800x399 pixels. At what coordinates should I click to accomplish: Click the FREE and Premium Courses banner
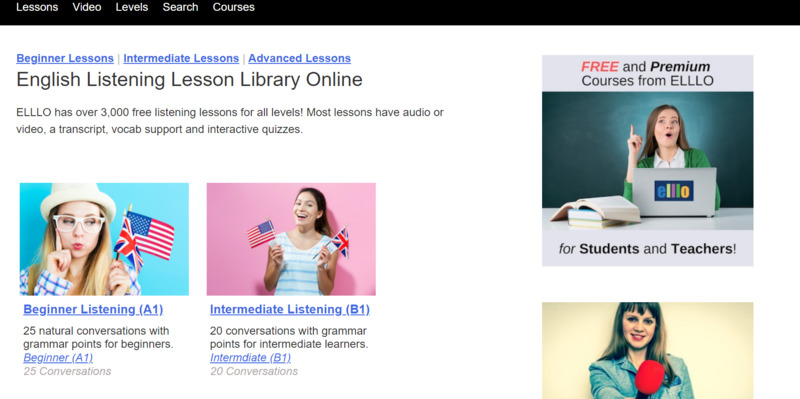[x=647, y=161]
